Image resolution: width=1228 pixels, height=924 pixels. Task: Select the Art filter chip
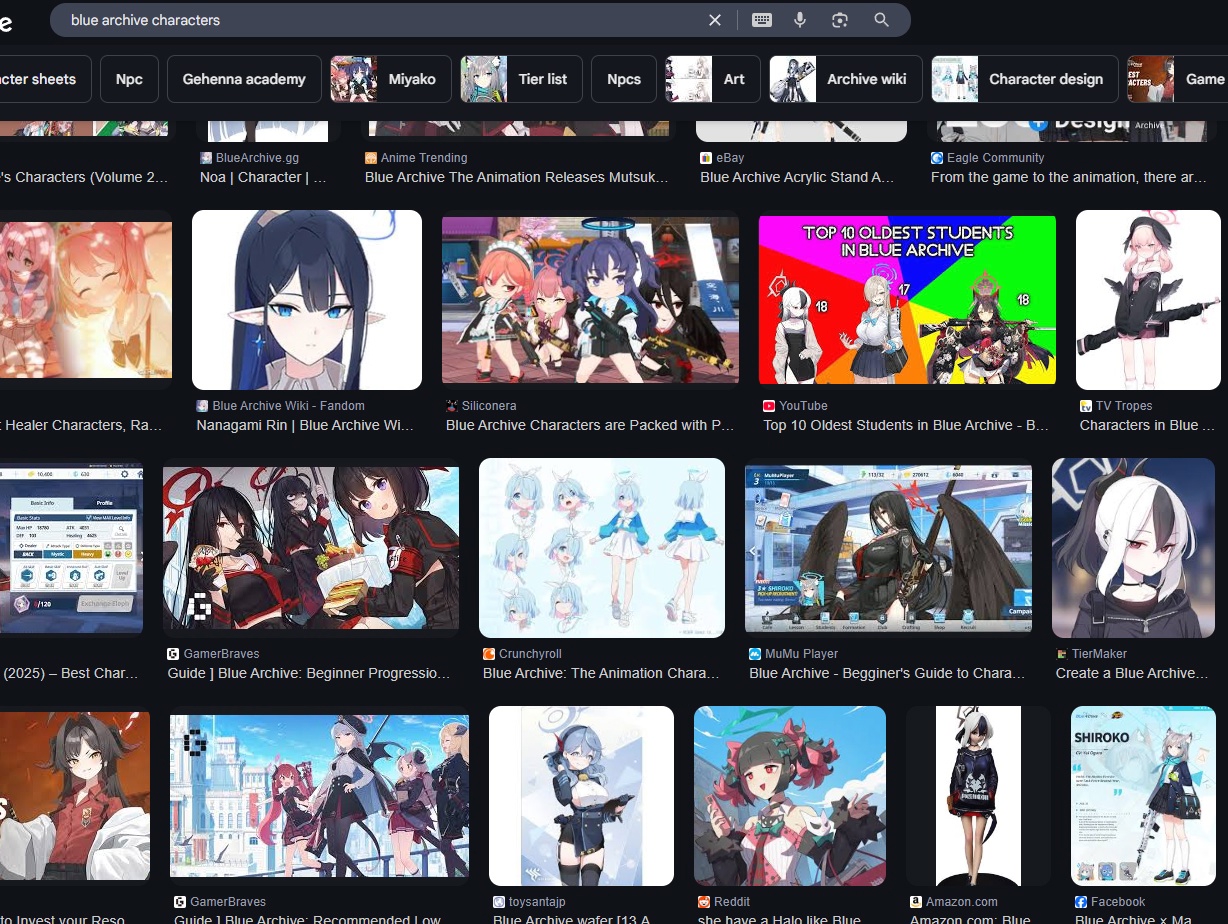713,79
